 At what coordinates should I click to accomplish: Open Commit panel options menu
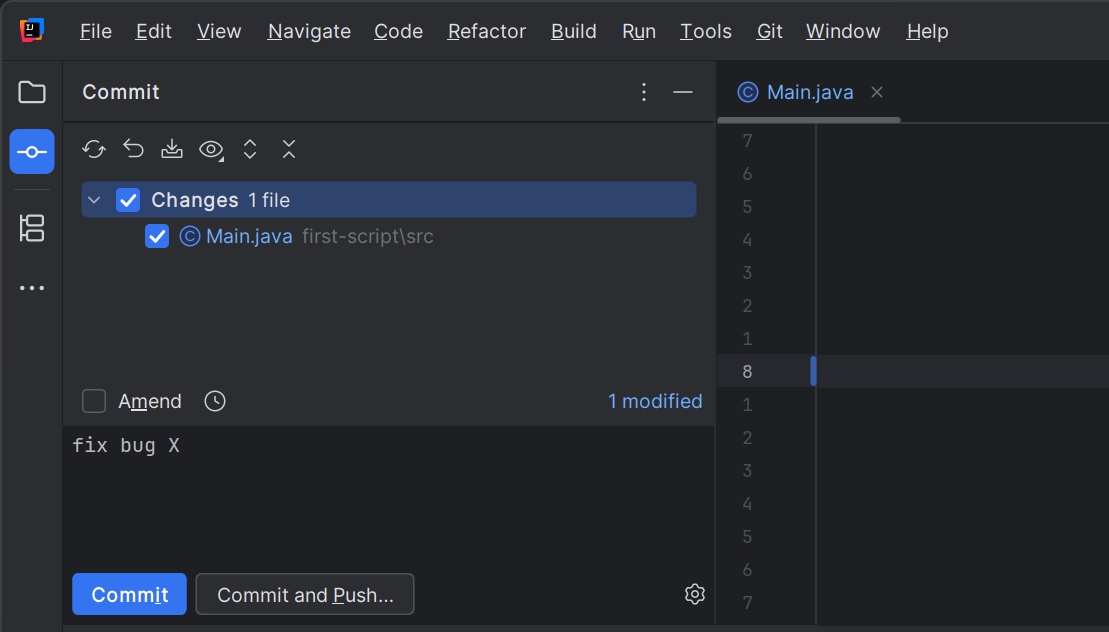pos(644,92)
